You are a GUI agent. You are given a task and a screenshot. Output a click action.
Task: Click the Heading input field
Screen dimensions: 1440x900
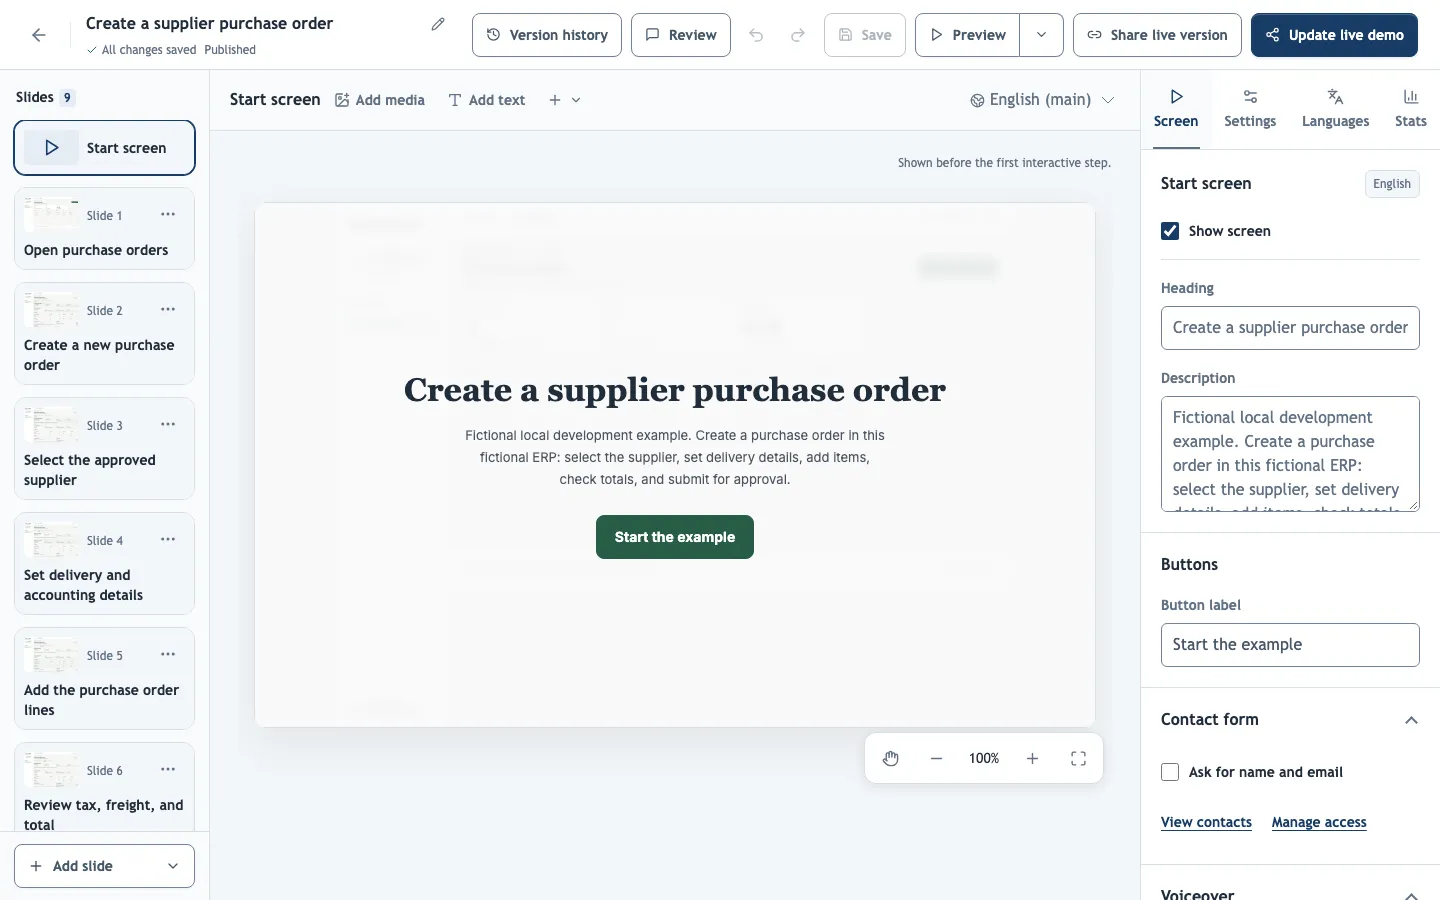1290,328
